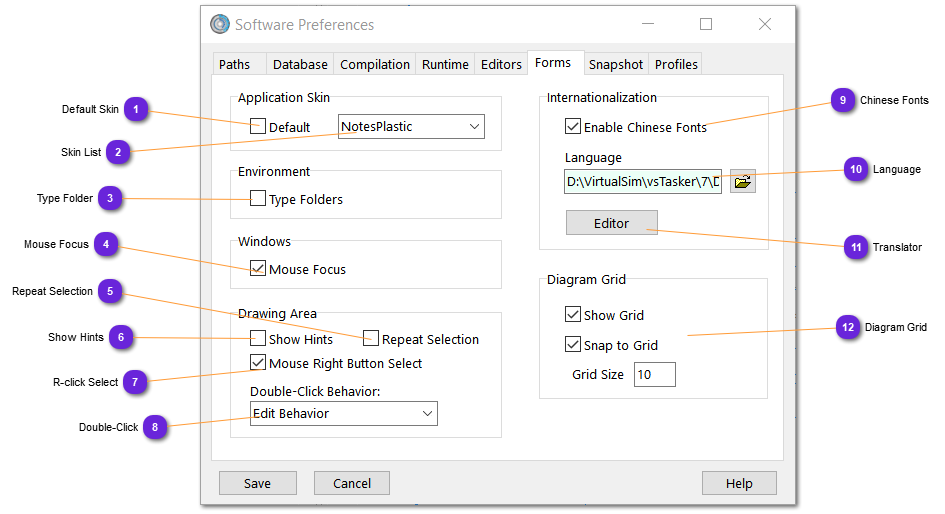Viewport: 945px width, 514px height.
Task: Click the Language path text field
Action: (642, 182)
